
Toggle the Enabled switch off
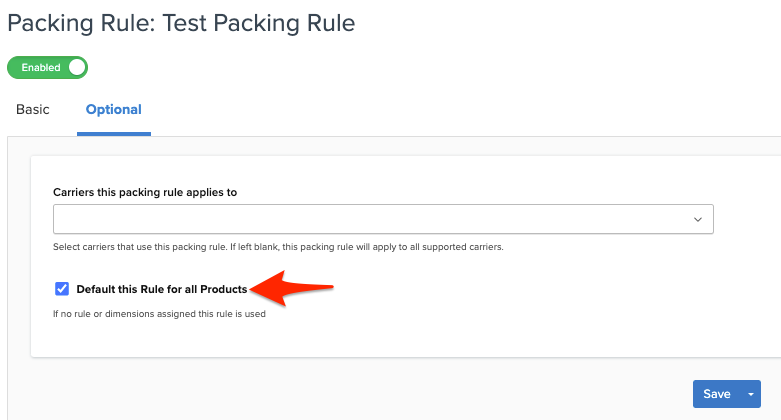pos(47,68)
